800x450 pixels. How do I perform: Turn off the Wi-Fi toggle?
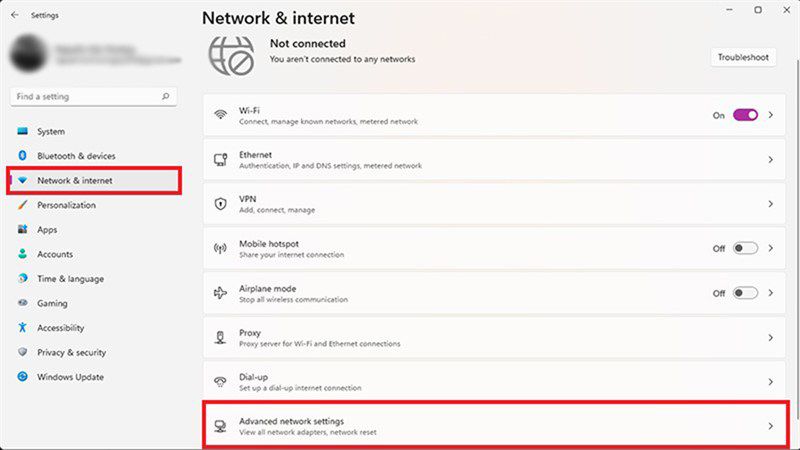745,115
